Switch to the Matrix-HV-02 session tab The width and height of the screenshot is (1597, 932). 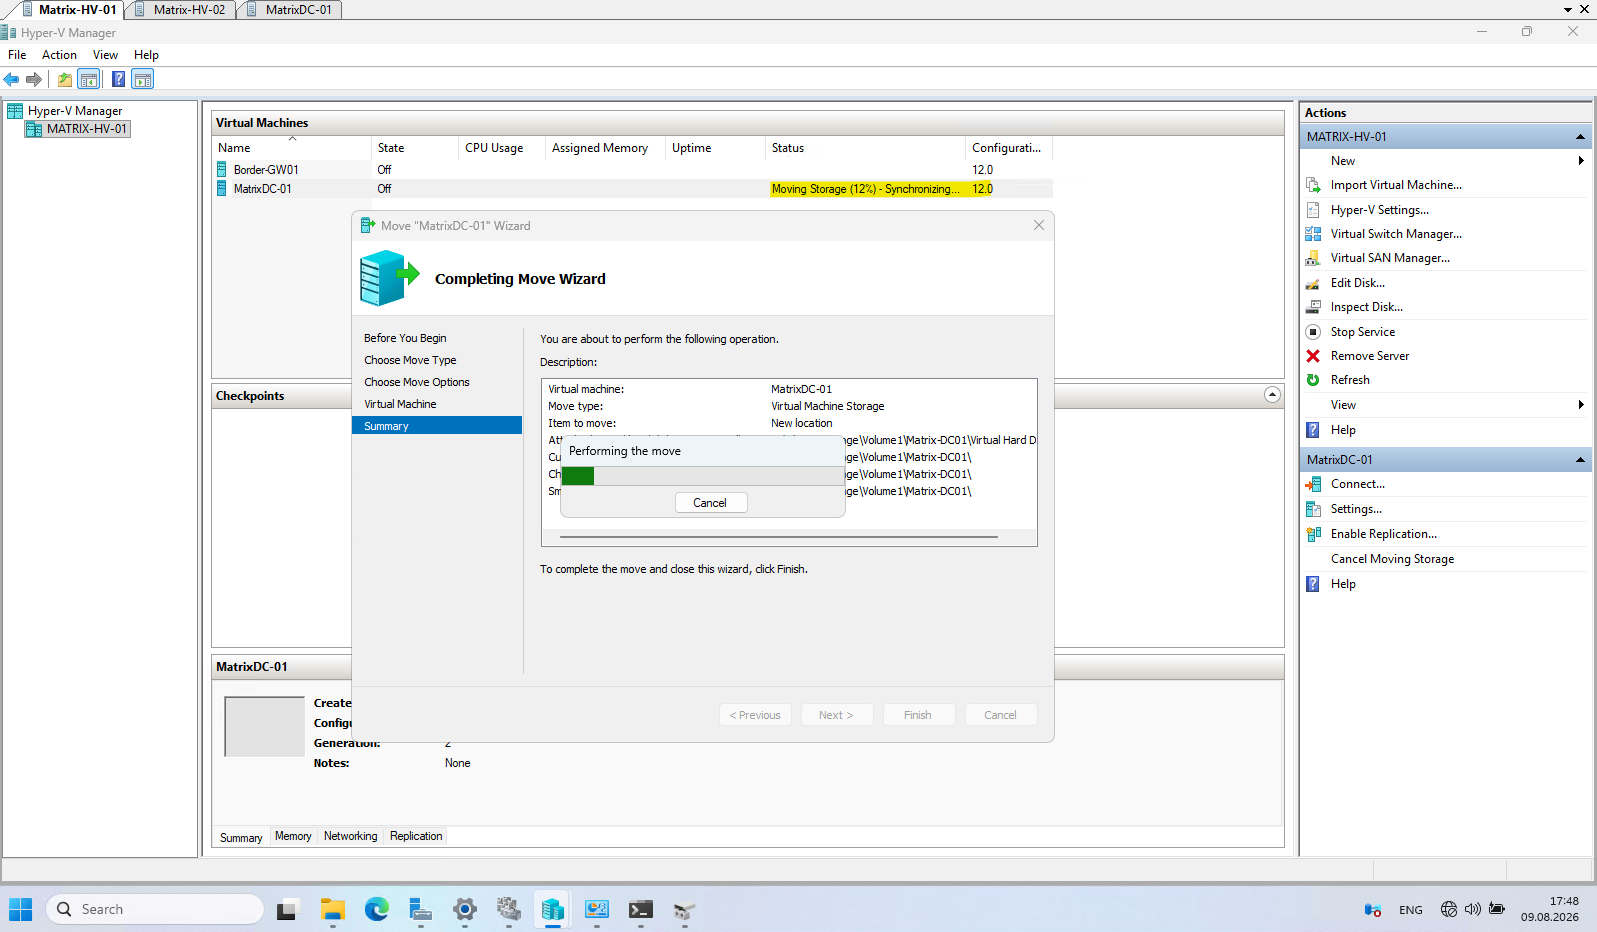click(181, 9)
